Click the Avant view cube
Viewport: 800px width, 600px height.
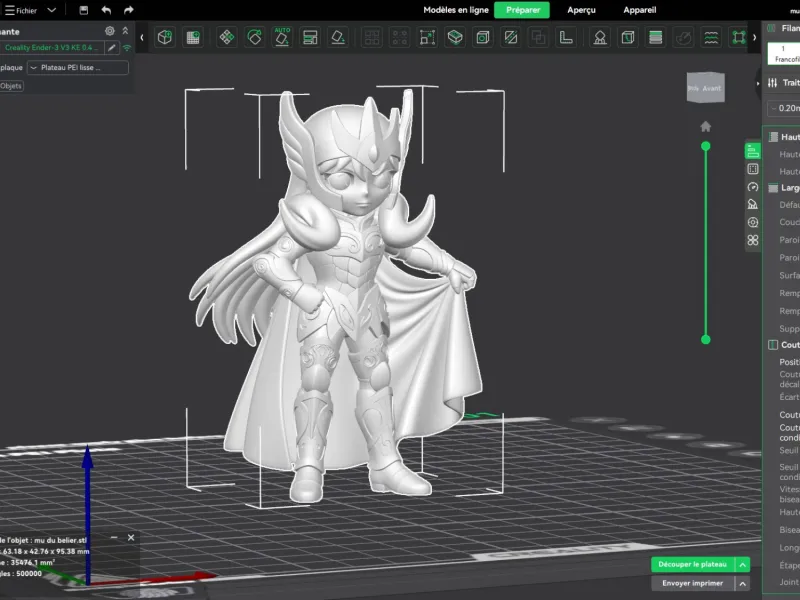pos(706,88)
